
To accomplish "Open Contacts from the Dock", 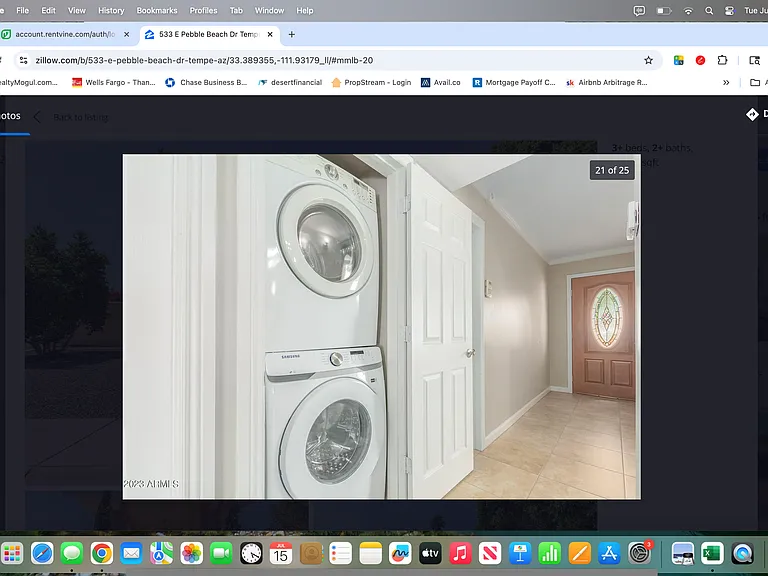I will click(311, 553).
